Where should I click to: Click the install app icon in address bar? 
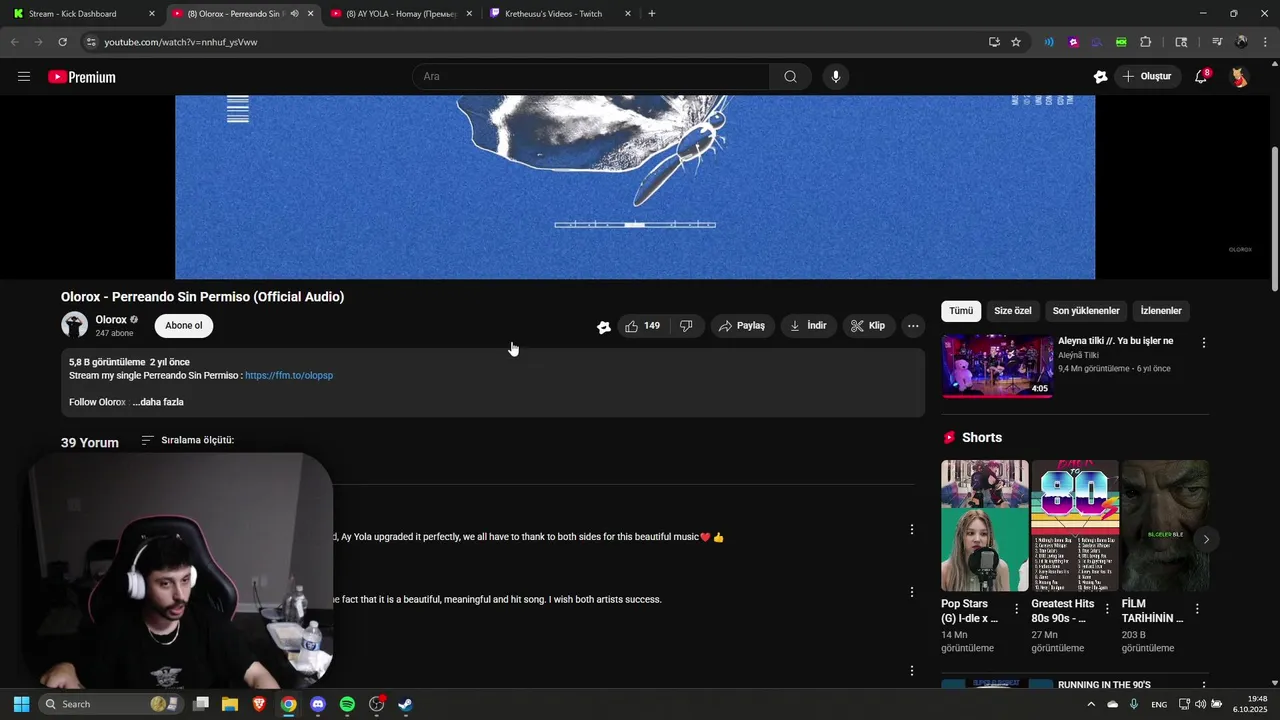(994, 42)
